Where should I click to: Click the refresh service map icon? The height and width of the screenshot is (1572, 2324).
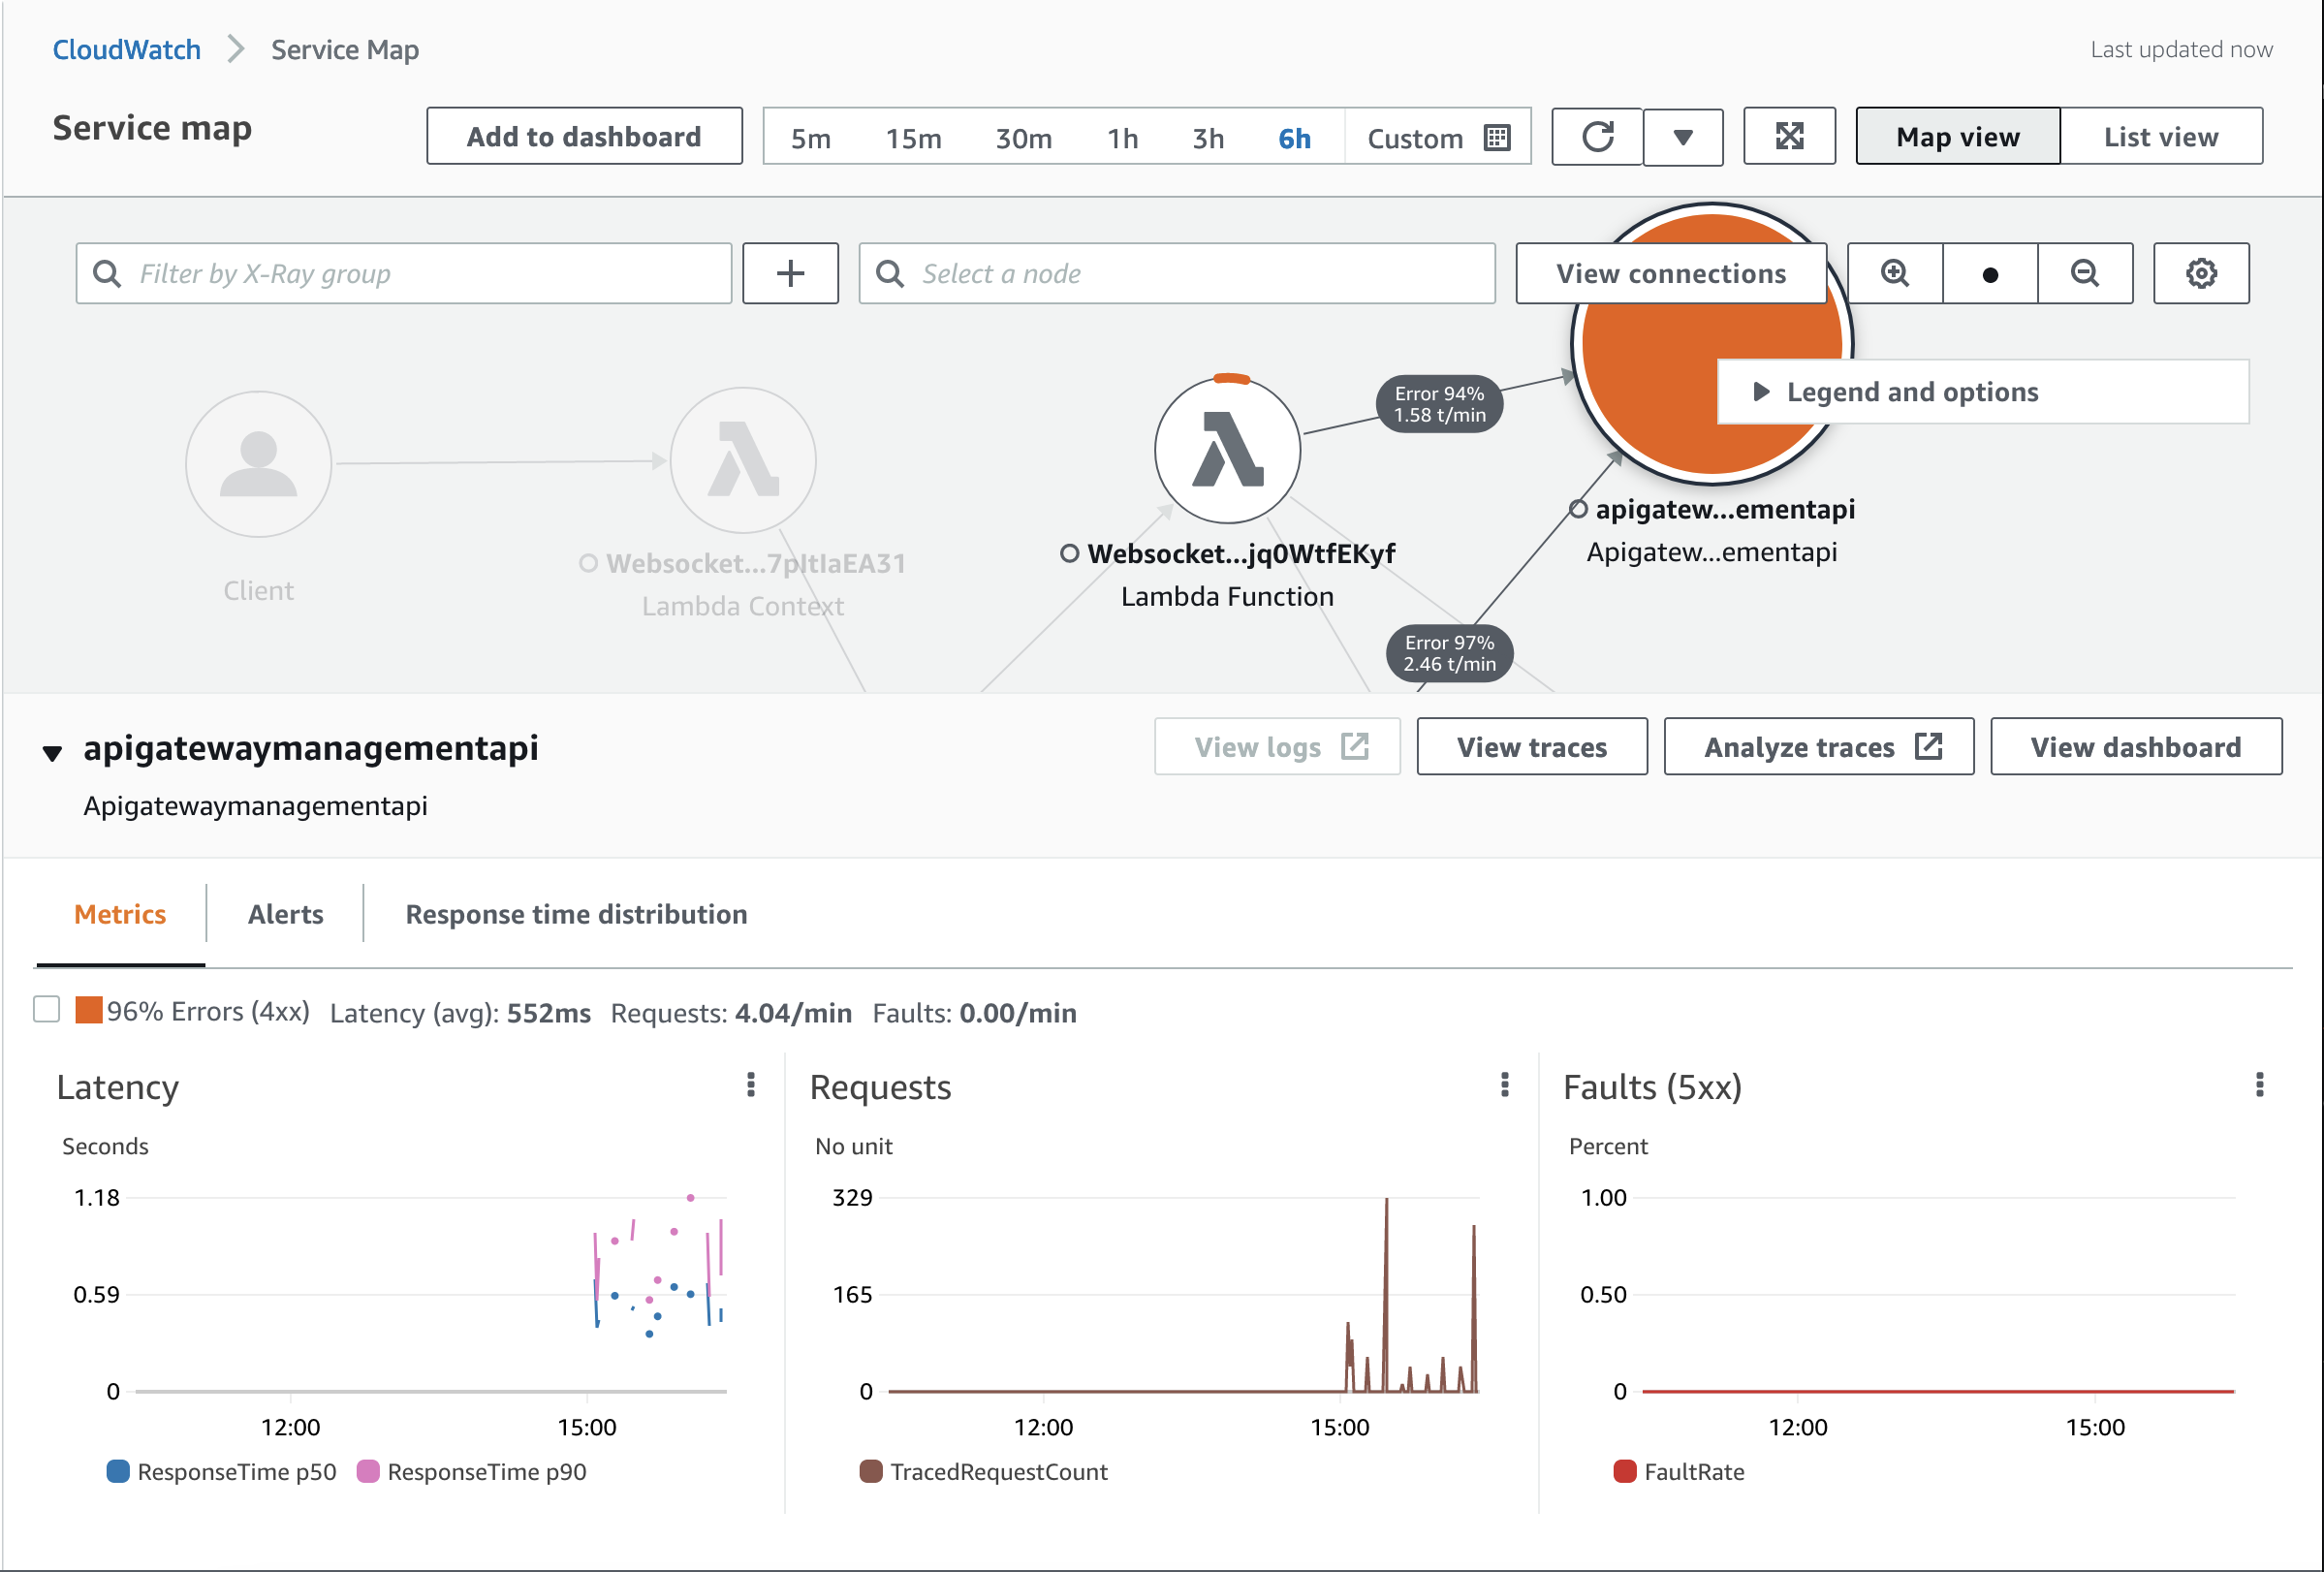point(1597,136)
